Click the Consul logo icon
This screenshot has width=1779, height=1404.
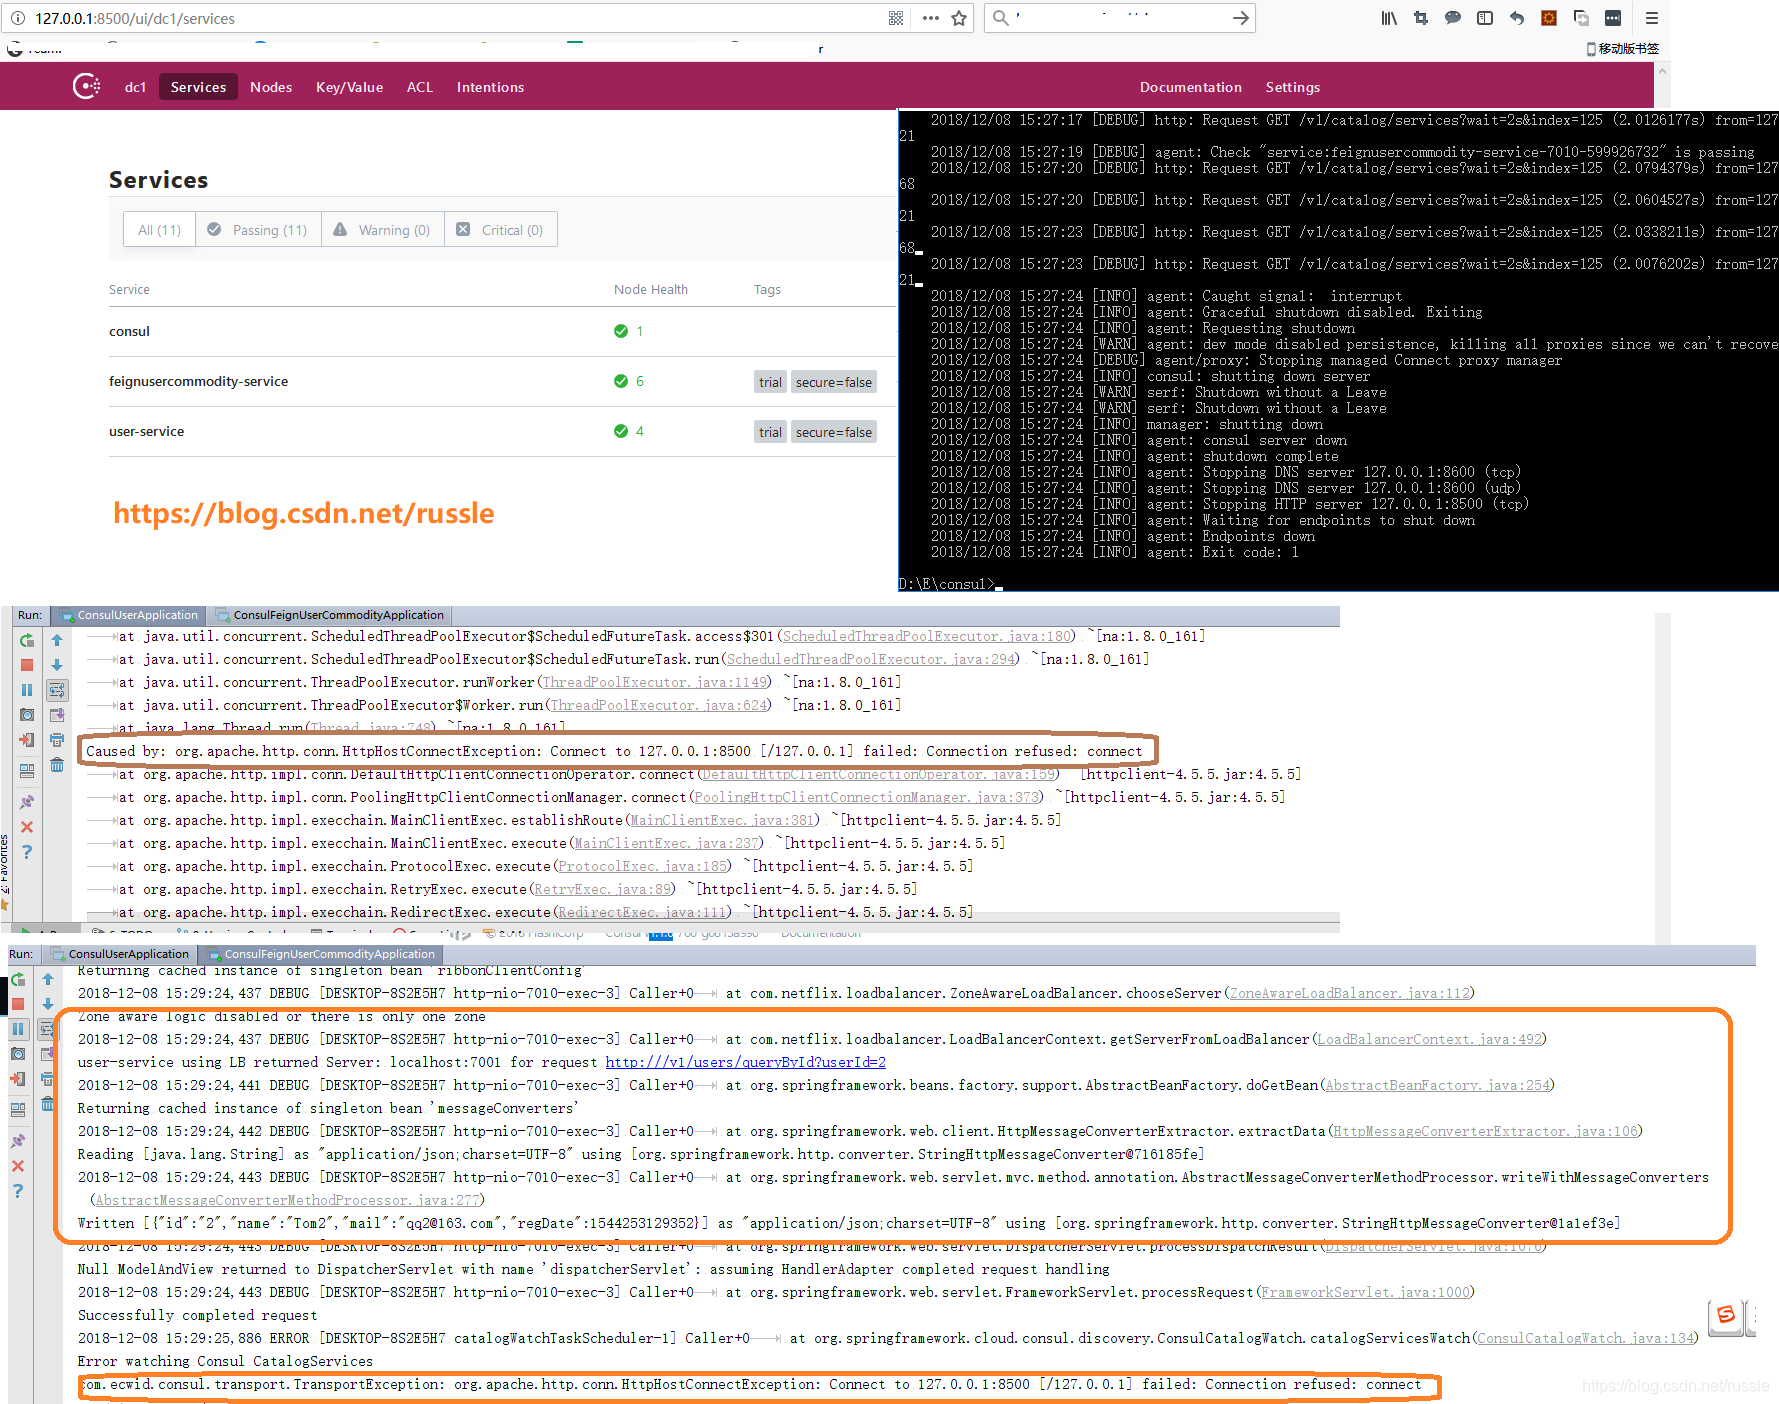point(87,87)
